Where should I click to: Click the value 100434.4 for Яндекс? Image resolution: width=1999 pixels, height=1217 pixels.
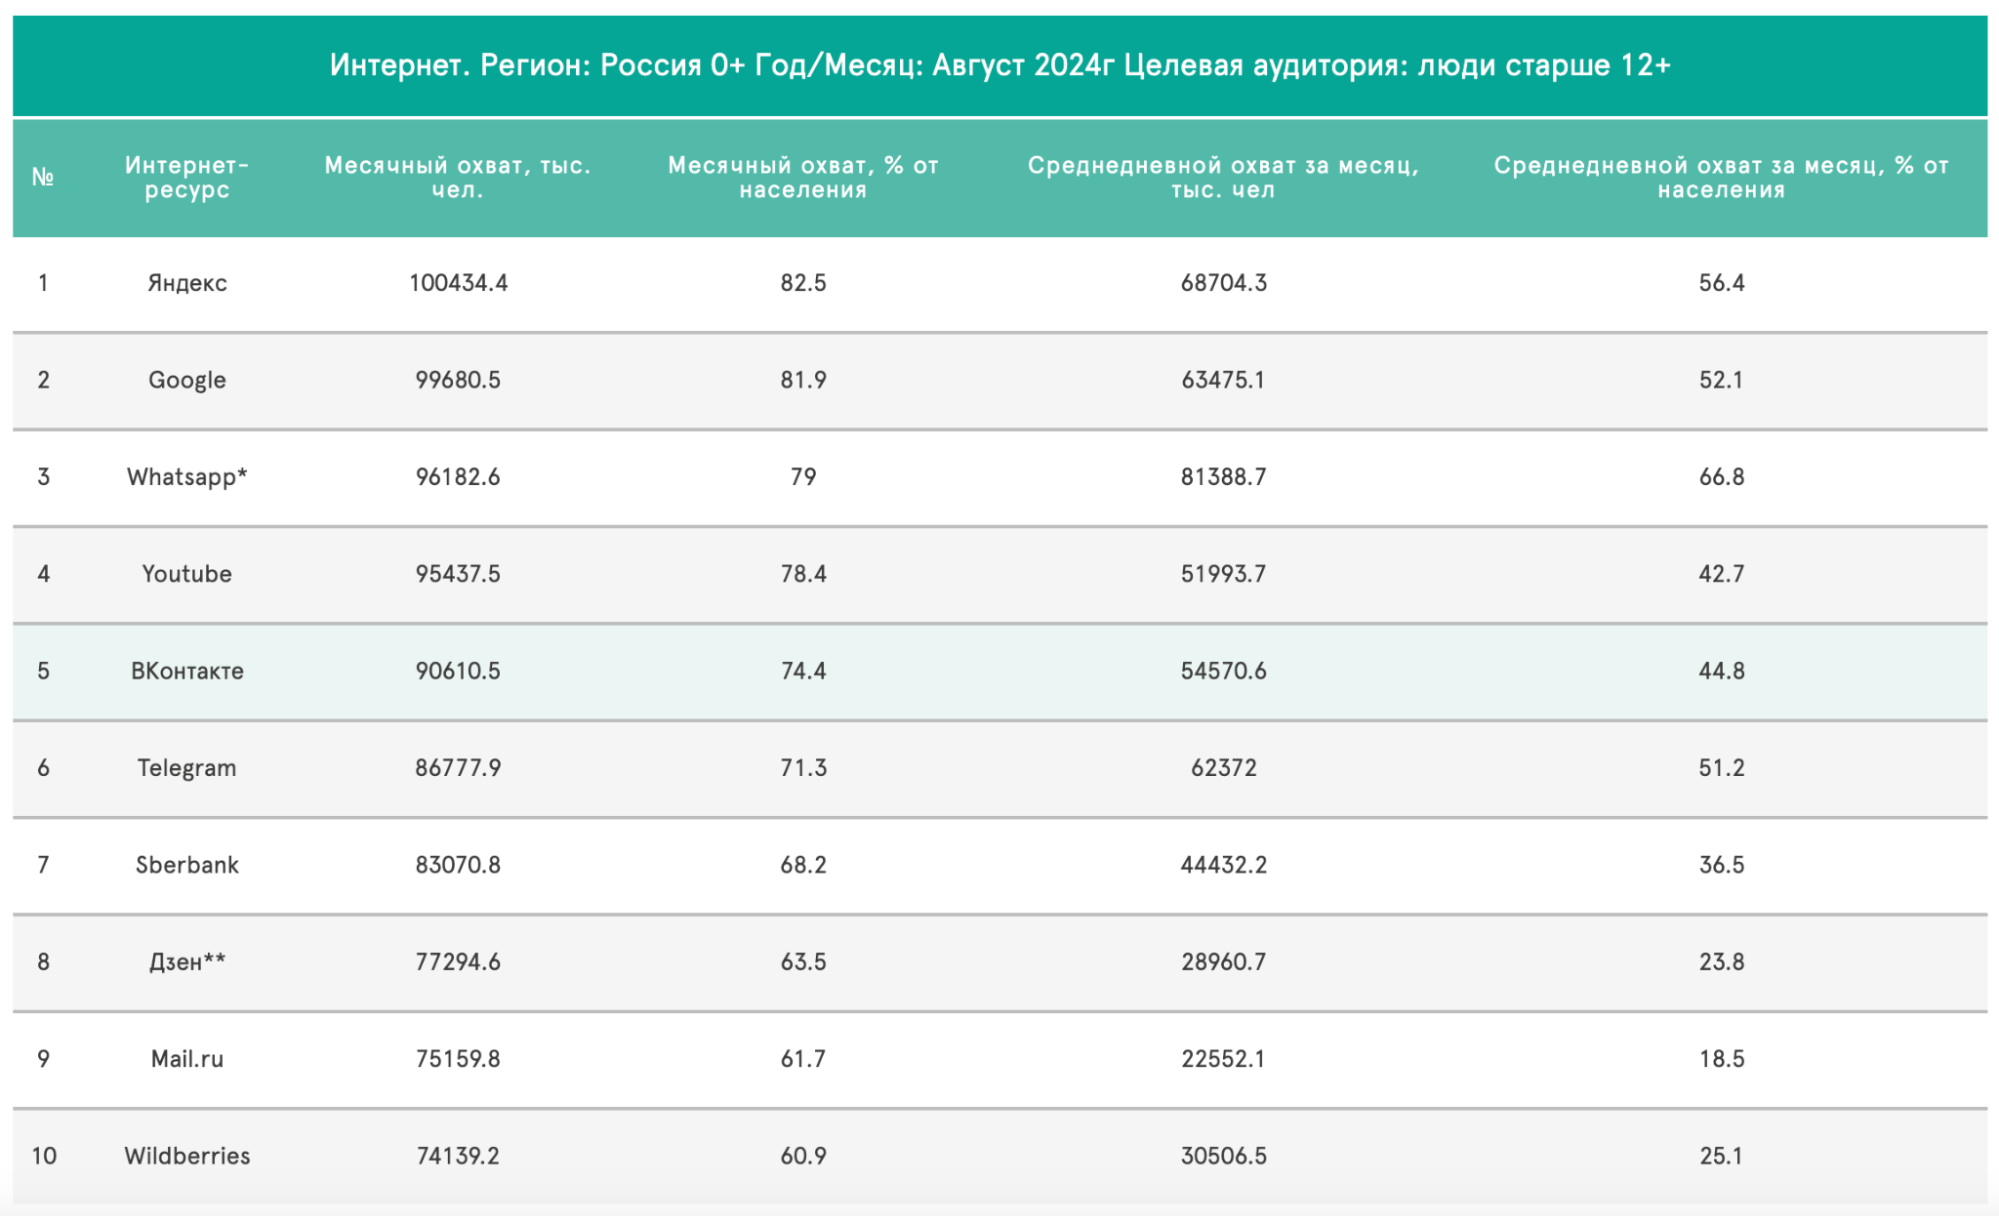458,283
